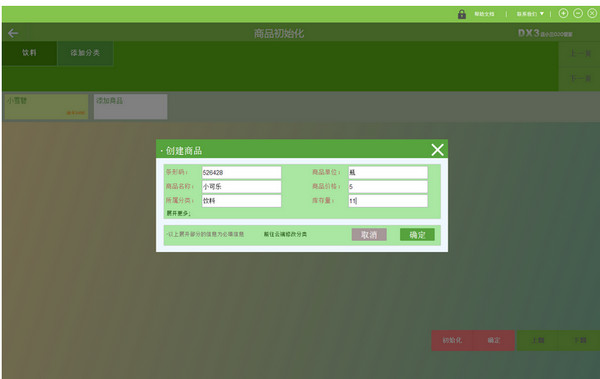Click the 商品价格 price input field
The image size is (600, 379).
[x=388, y=187]
